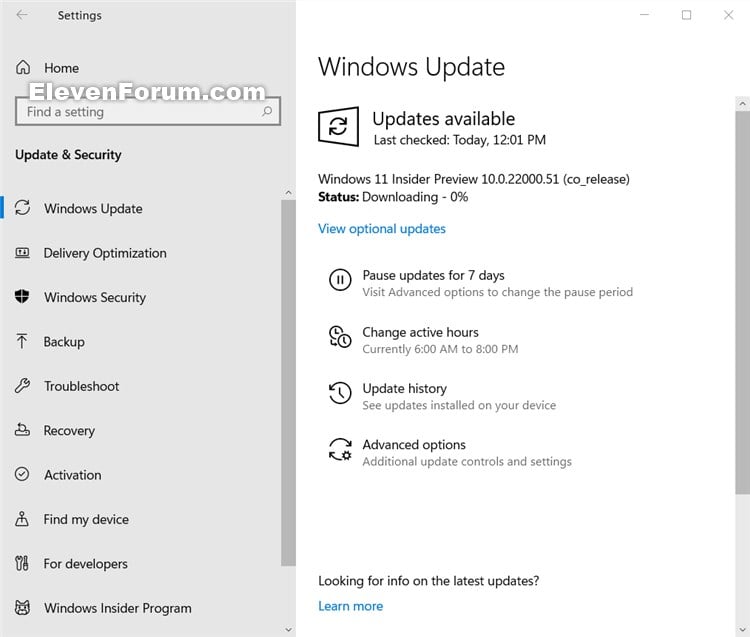Click View optional updates link
Viewport: 750px width, 637px height.
click(382, 229)
